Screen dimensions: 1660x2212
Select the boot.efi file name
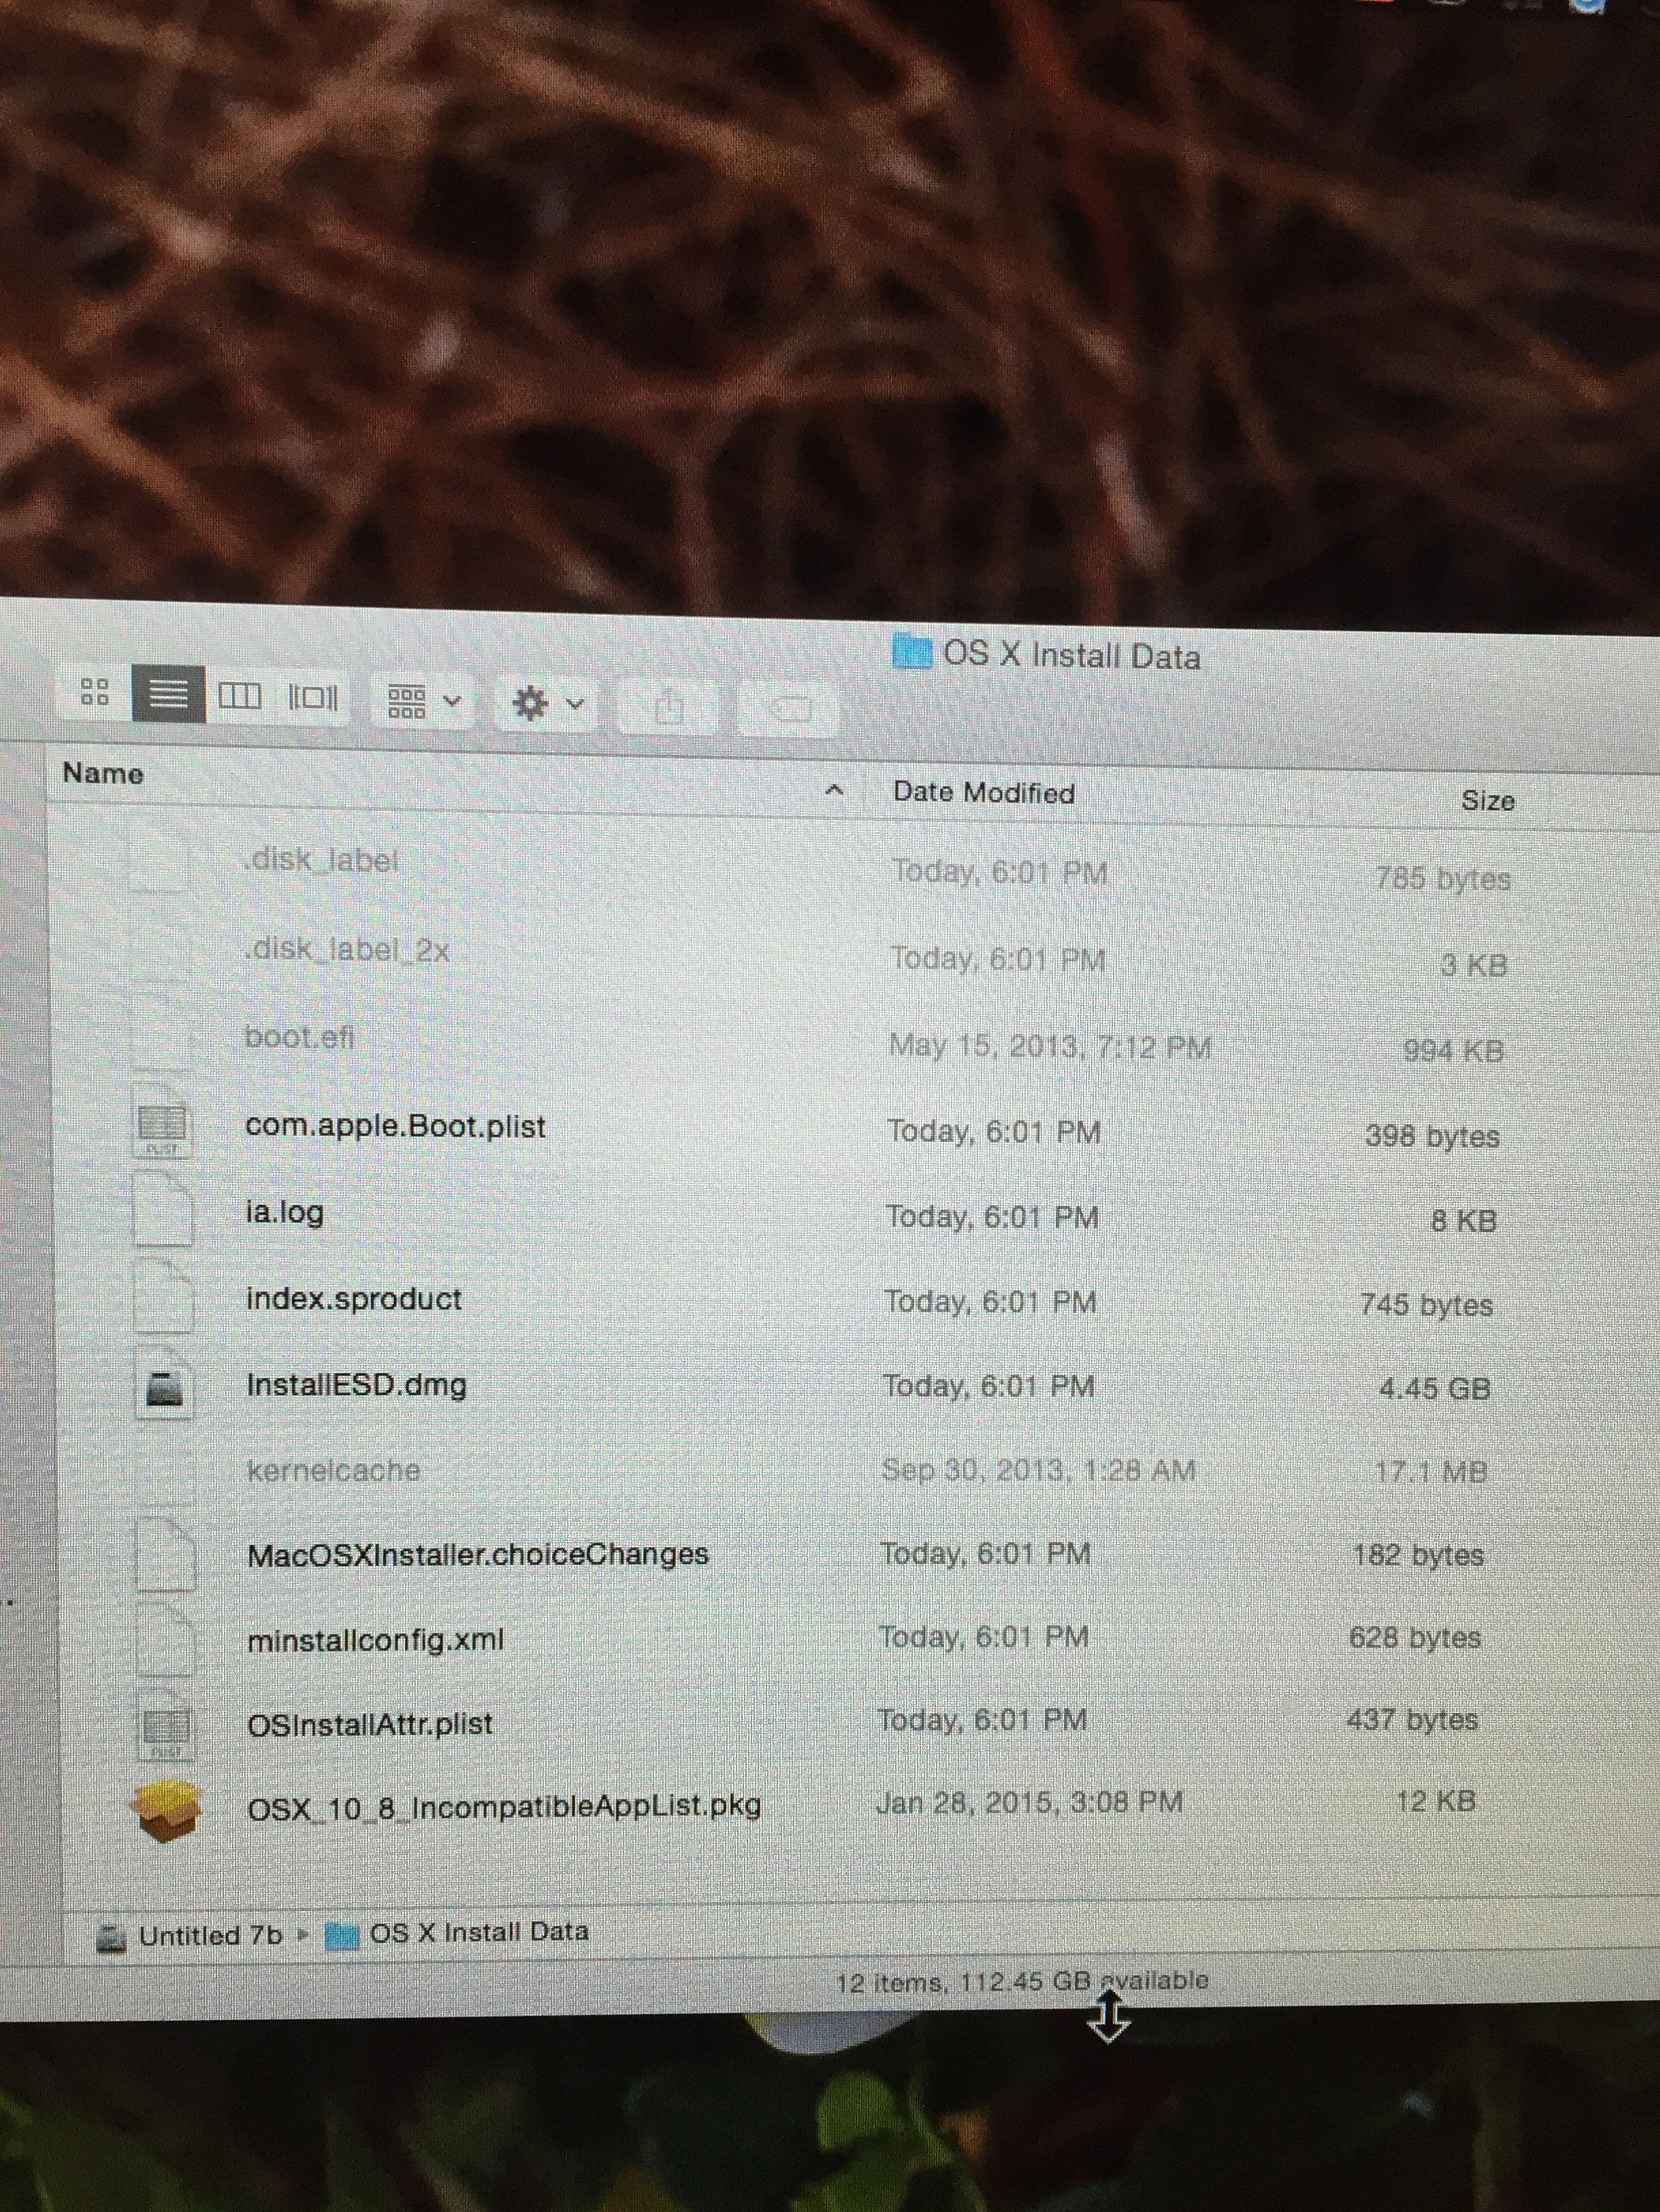[300, 1037]
